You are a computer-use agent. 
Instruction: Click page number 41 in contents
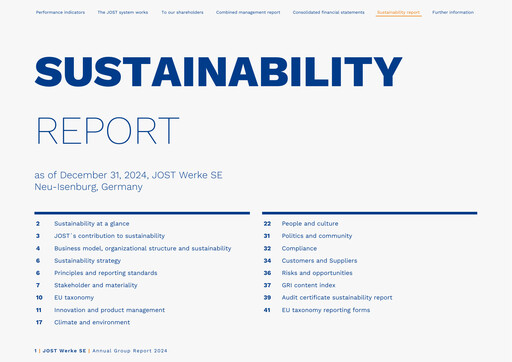point(267,310)
